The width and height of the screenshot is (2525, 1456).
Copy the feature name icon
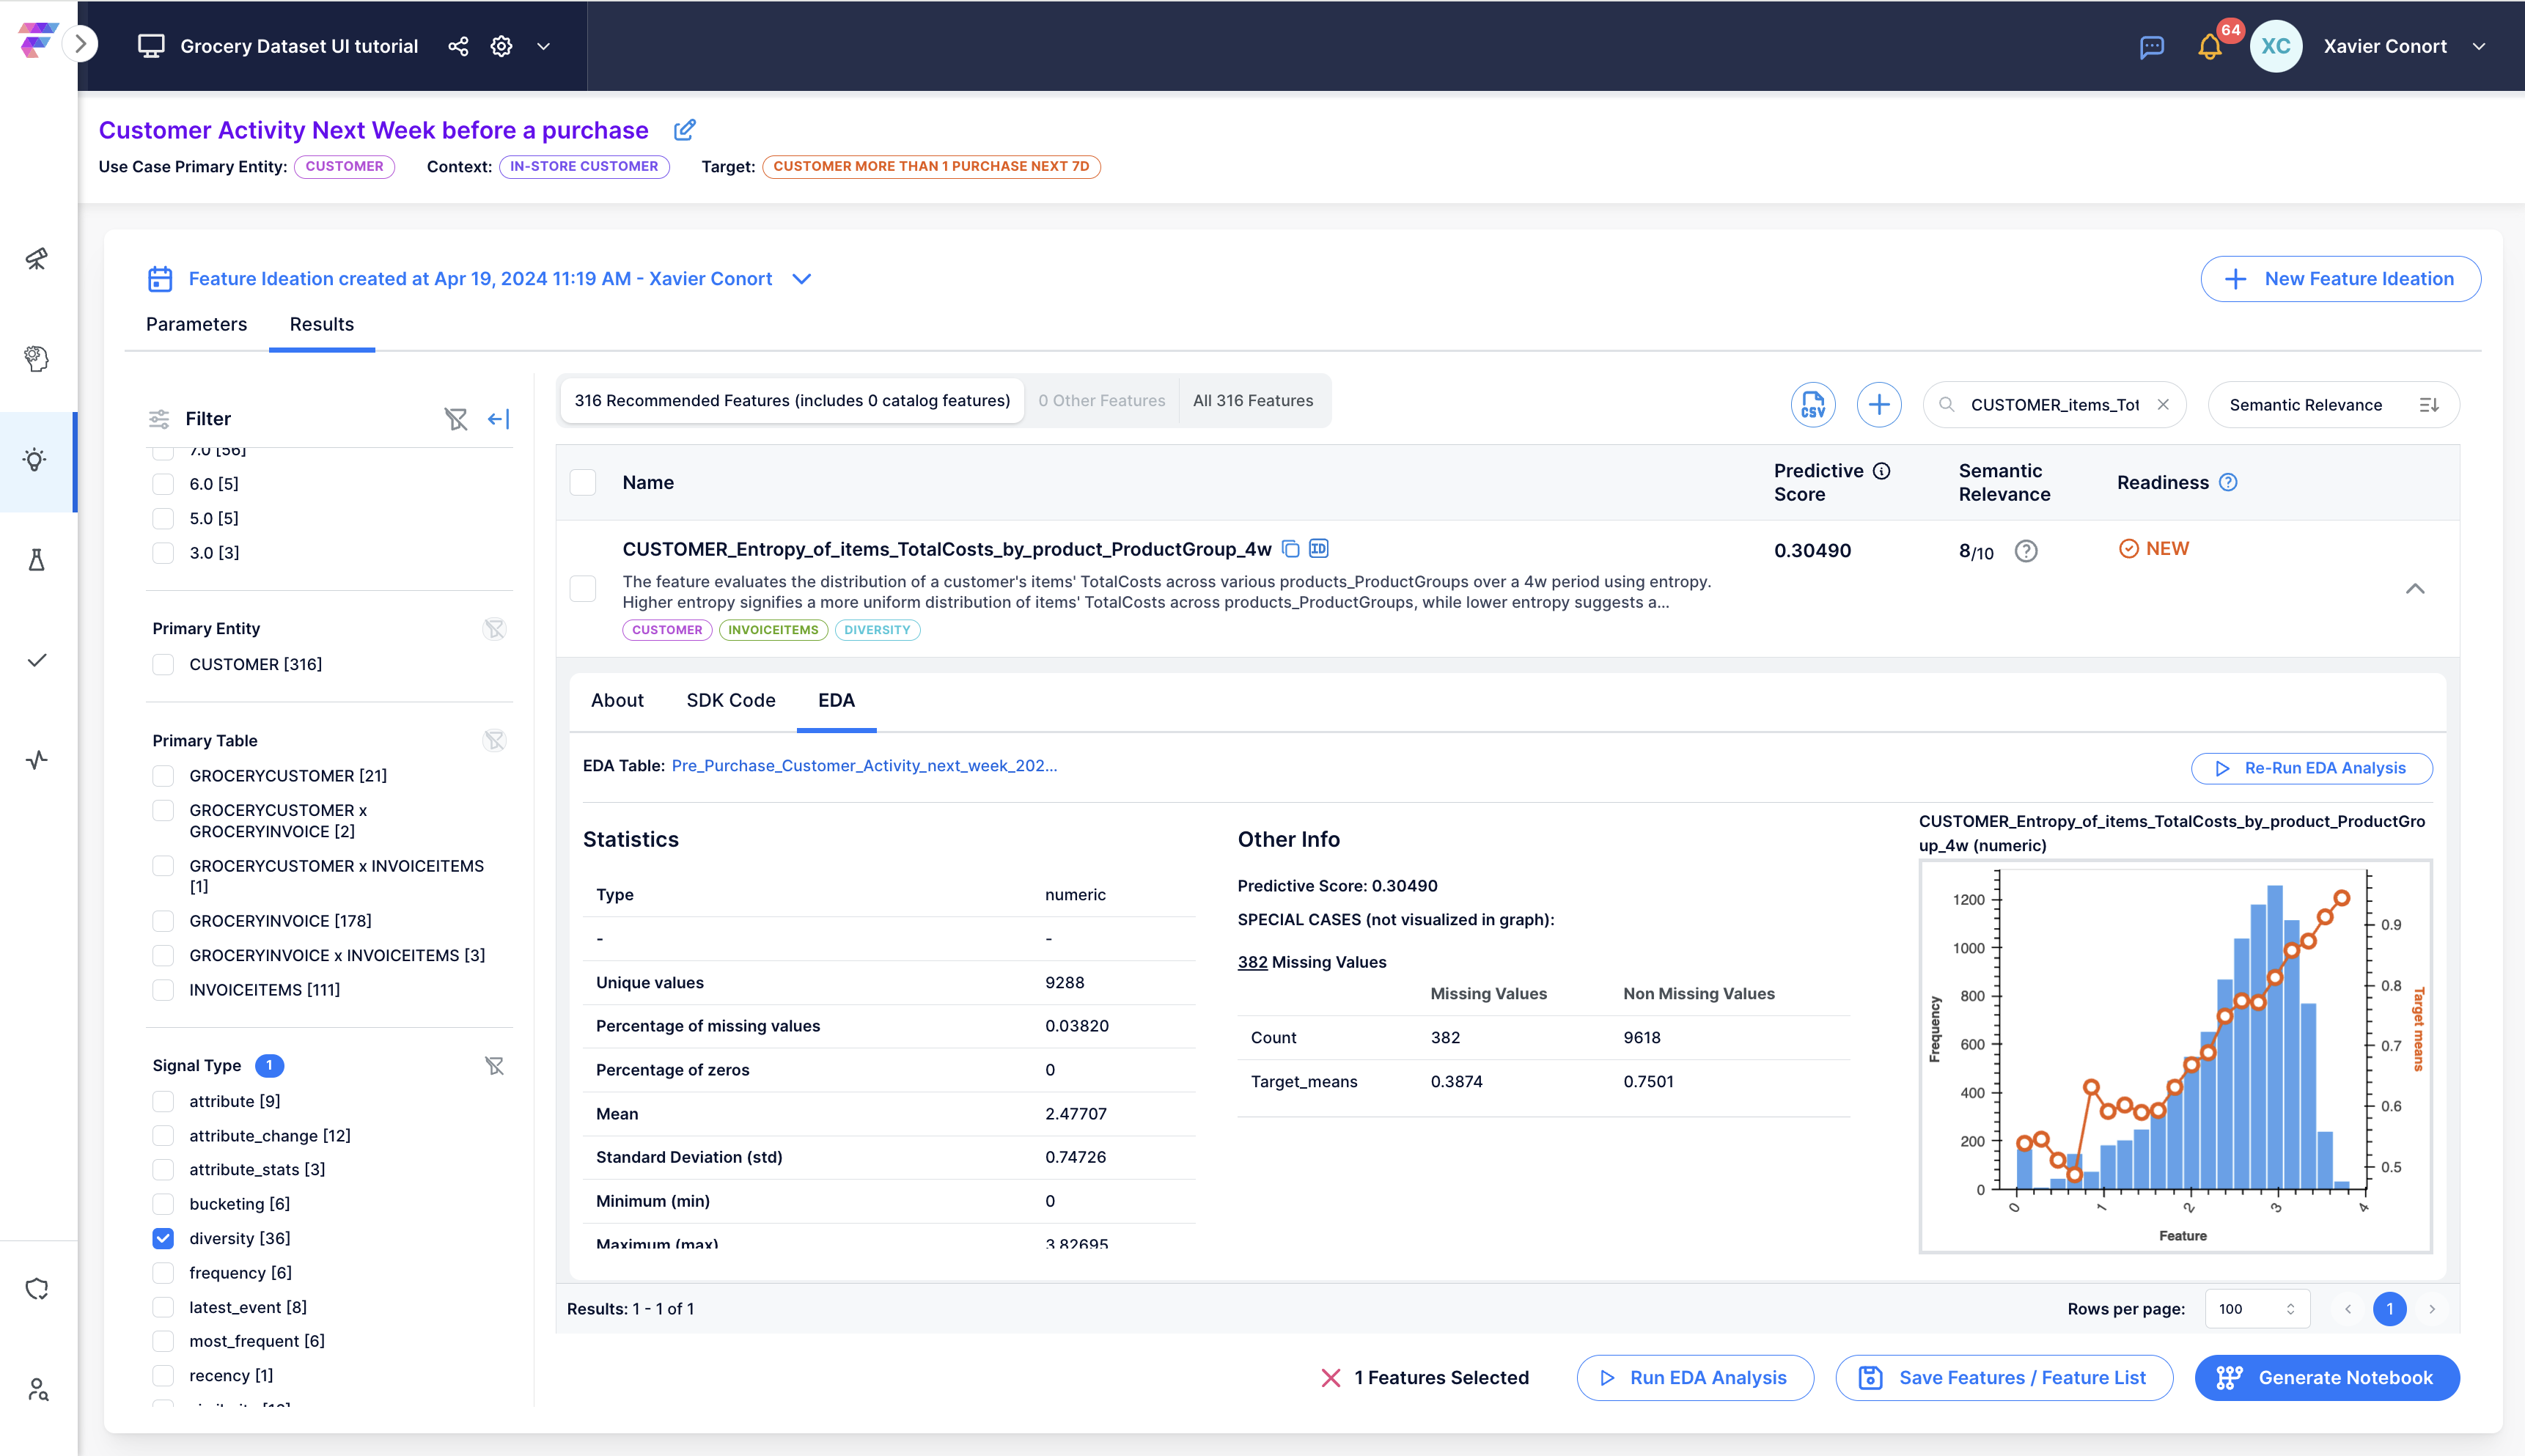(x=1291, y=549)
